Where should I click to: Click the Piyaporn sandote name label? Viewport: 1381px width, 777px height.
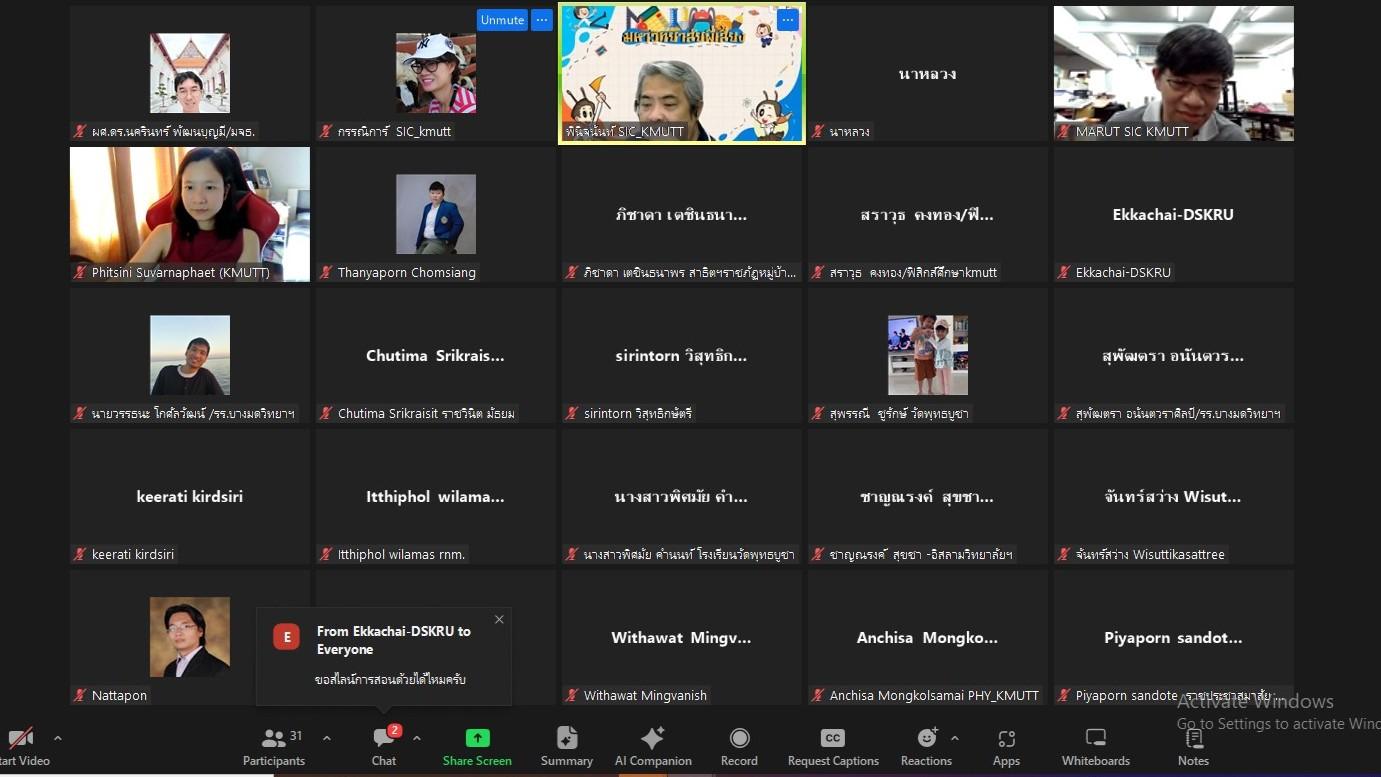(x=1178, y=695)
